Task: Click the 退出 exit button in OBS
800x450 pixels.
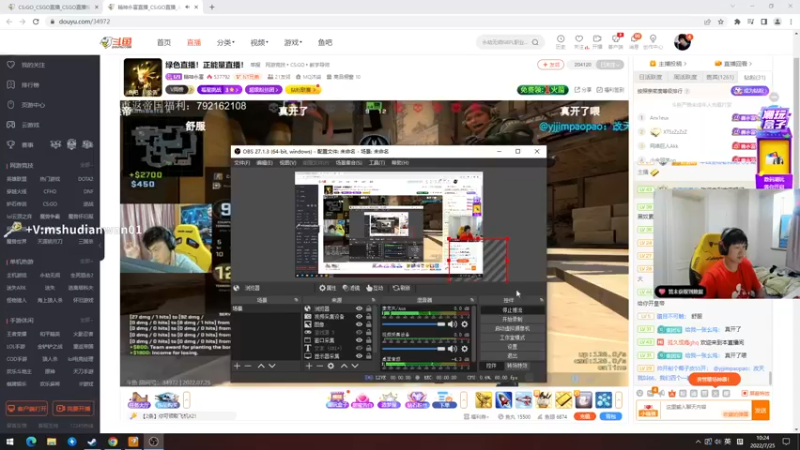Action: pos(512,356)
